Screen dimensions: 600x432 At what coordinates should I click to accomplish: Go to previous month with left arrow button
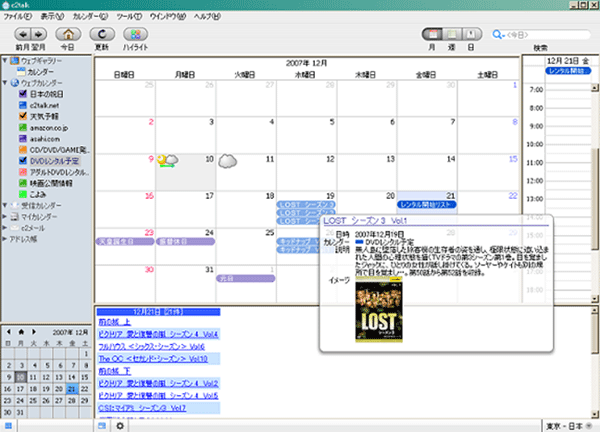tap(21, 35)
